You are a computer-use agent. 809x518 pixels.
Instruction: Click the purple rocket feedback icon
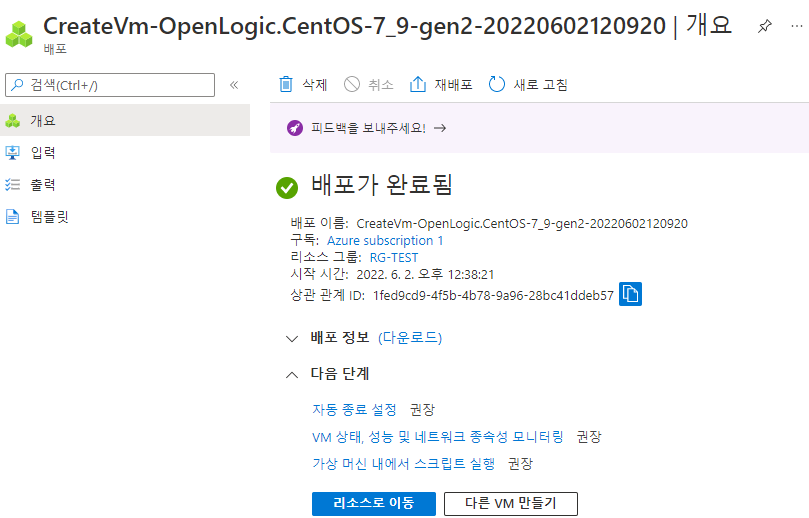[x=295, y=127]
